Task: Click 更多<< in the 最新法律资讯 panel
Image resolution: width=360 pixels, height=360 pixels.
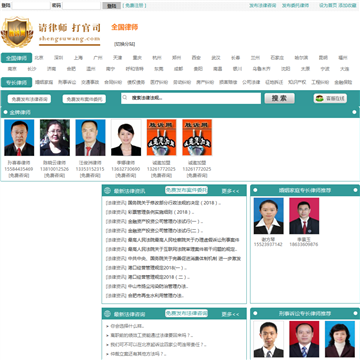Action: (x=230, y=191)
